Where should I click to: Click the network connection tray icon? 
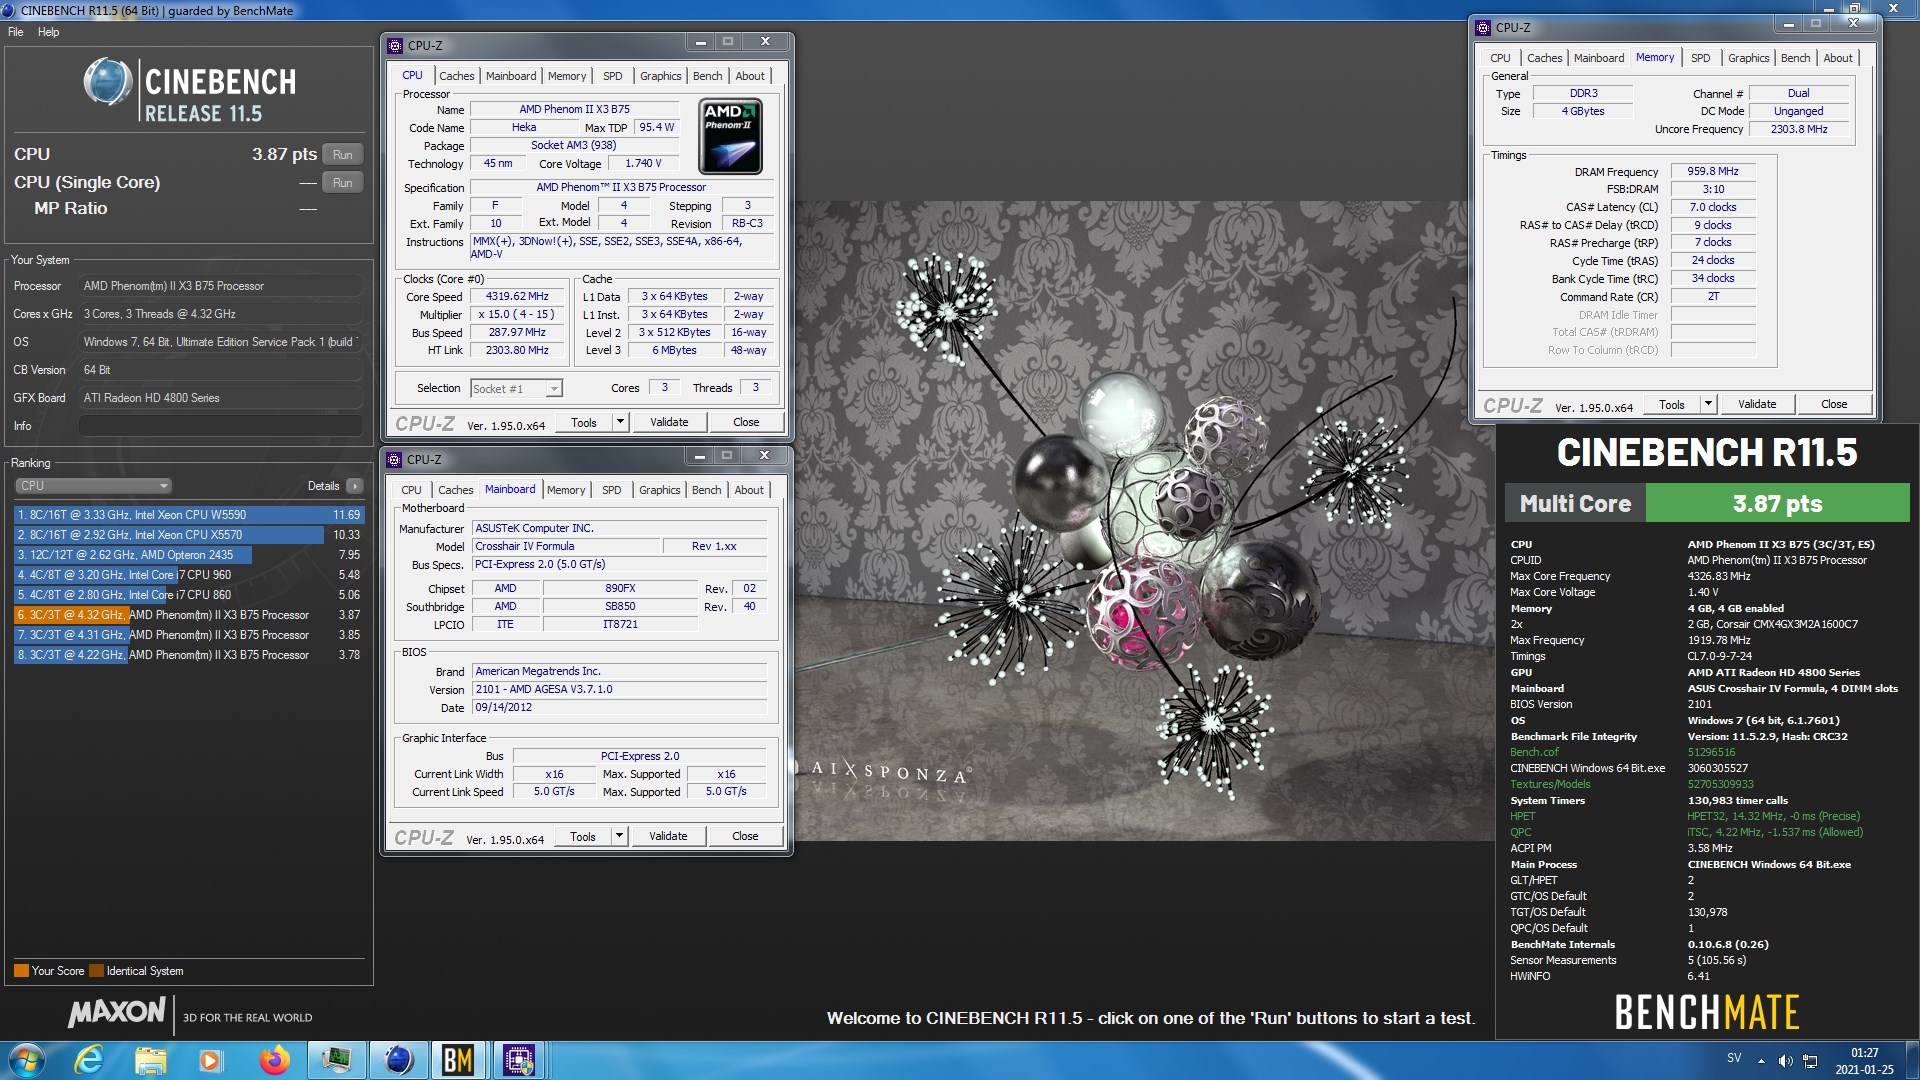click(x=1810, y=1061)
